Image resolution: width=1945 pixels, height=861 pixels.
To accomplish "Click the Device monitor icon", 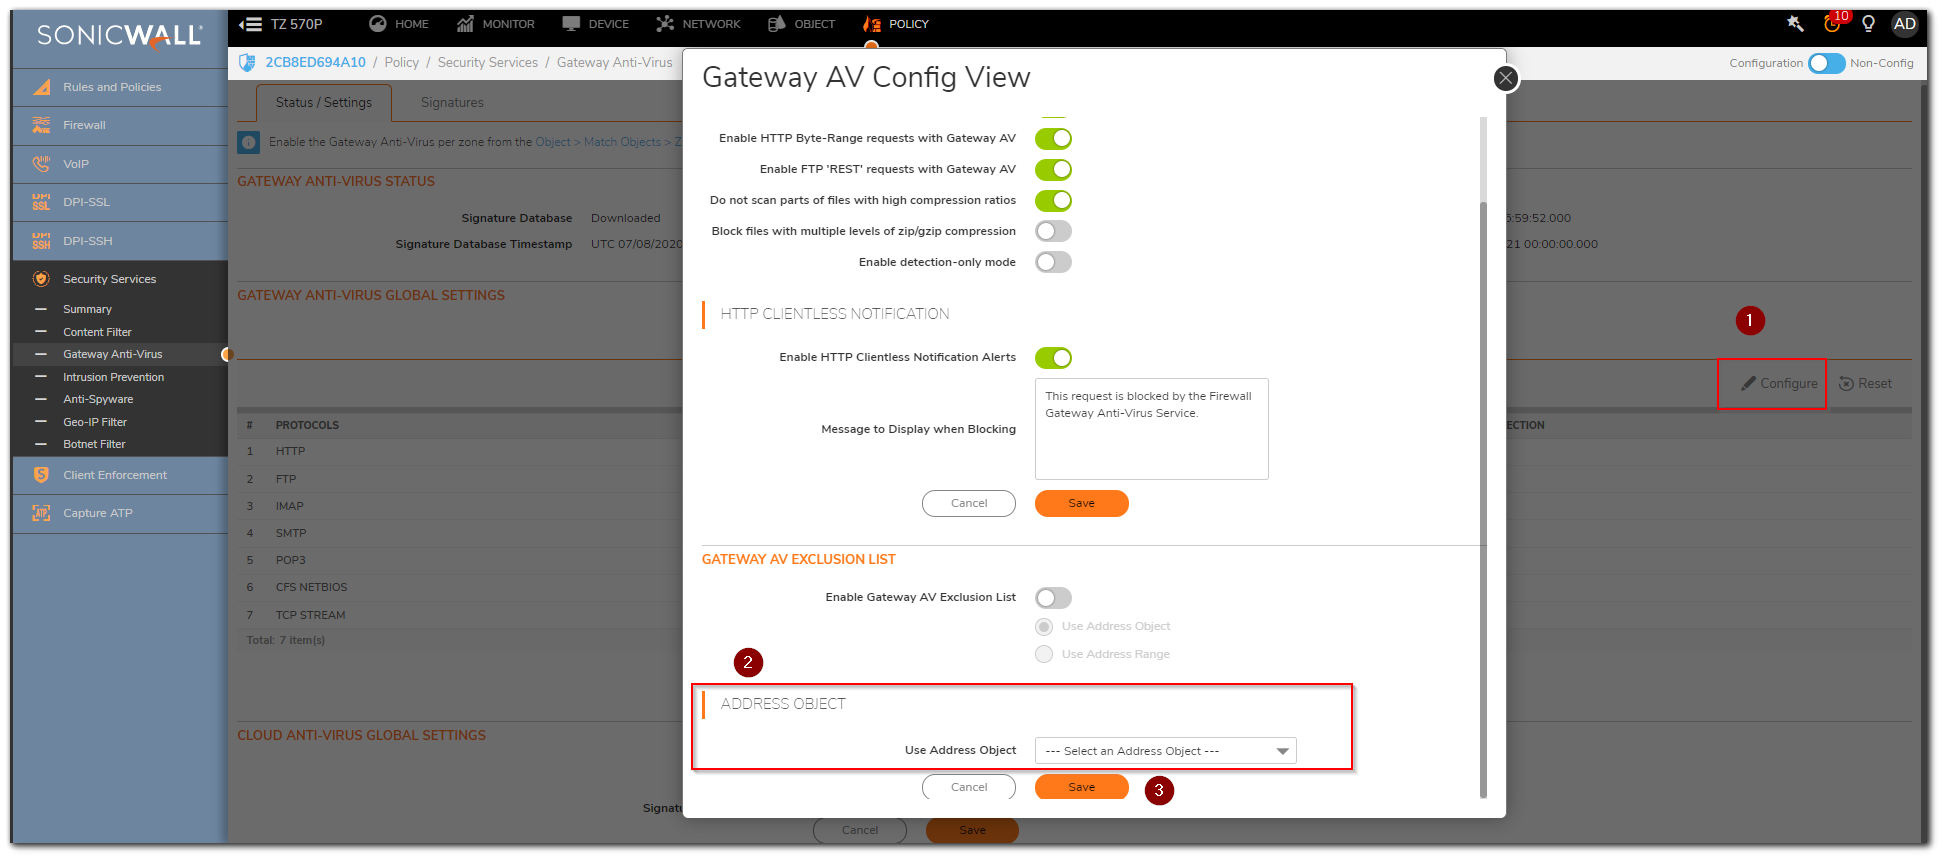I will 571,24.
